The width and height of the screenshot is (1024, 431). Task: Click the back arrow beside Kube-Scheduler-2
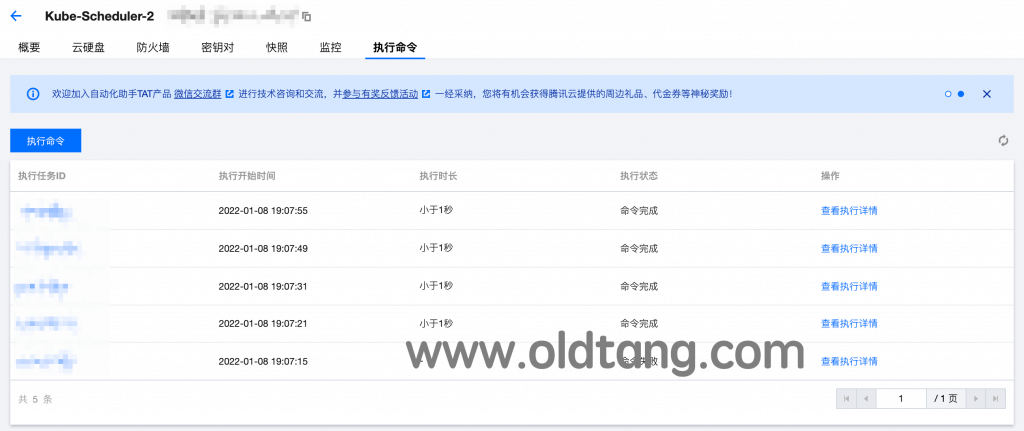click(x=16, y=16)
